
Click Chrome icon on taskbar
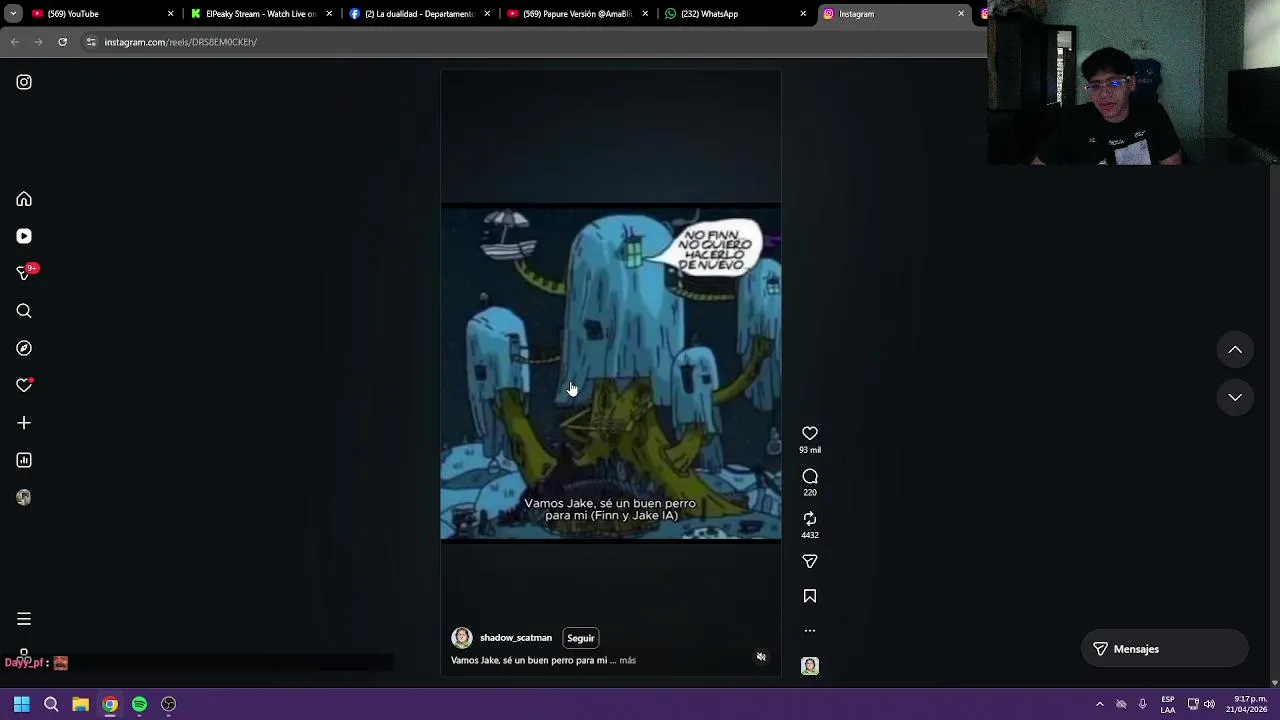(110, 704)
